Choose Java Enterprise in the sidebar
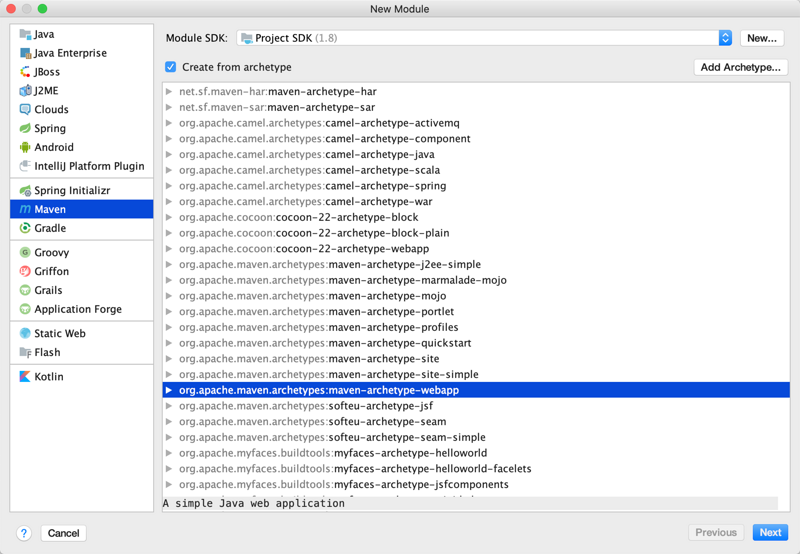 [70, 53]
